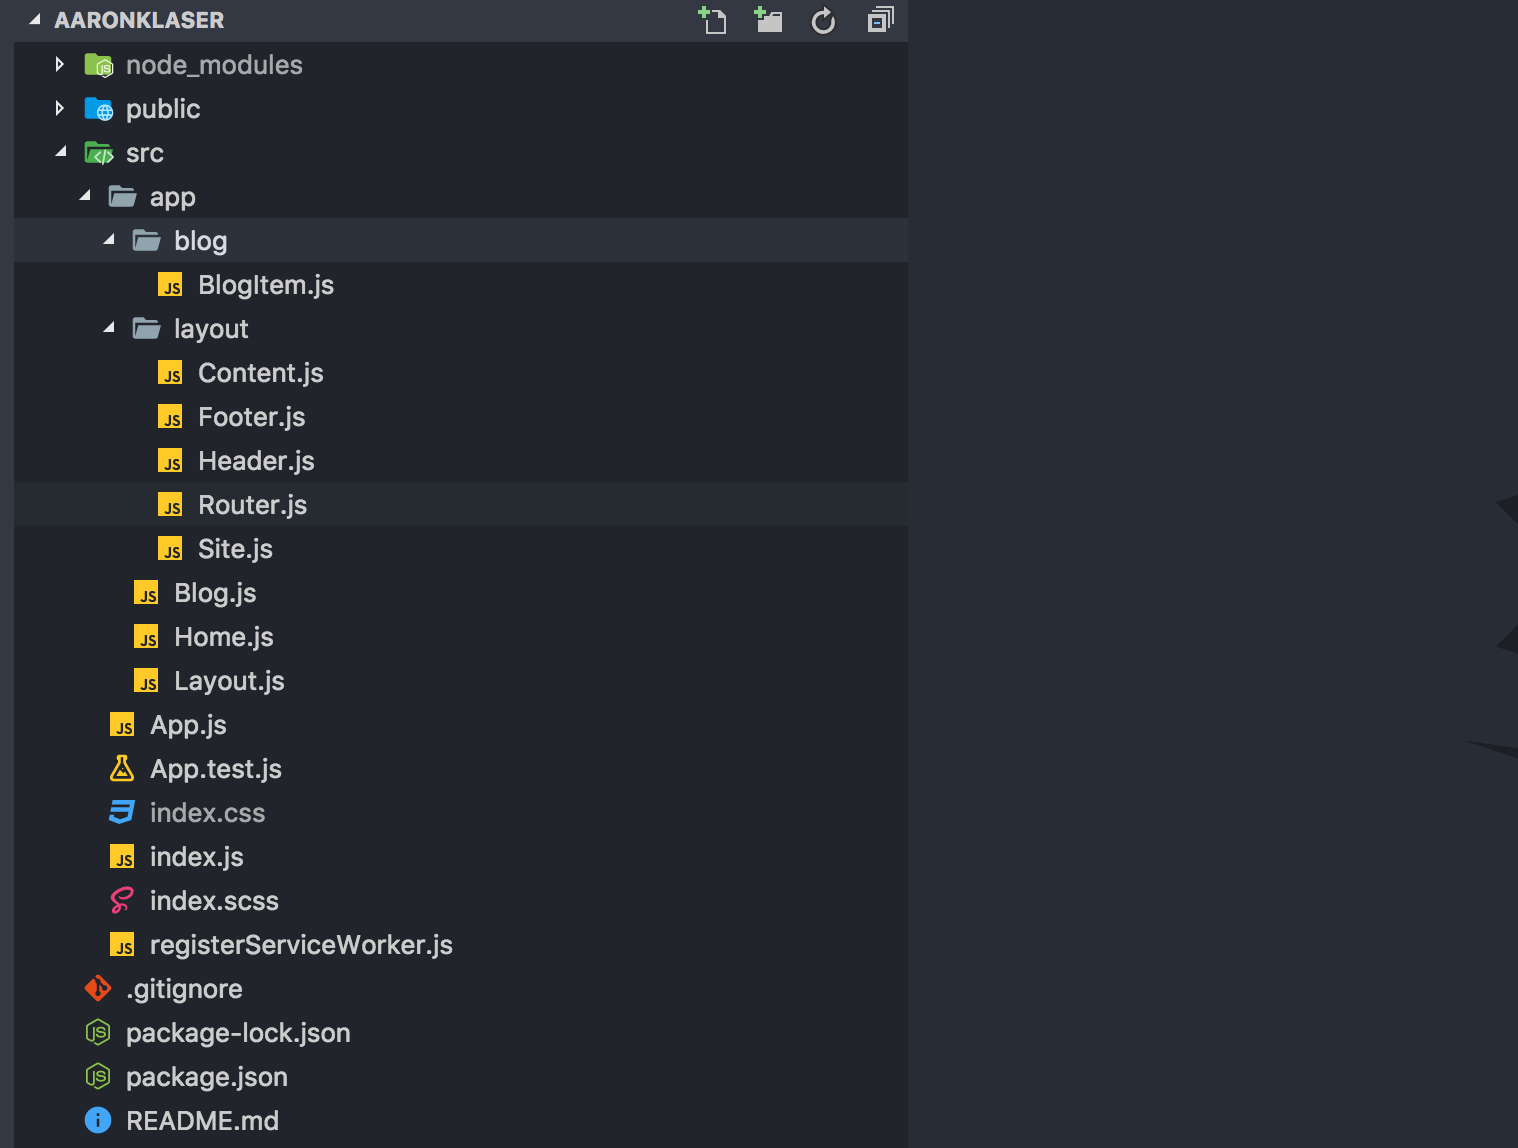Click the New Folder icon
The image size is (1518, 1148).
coord(768,20)
